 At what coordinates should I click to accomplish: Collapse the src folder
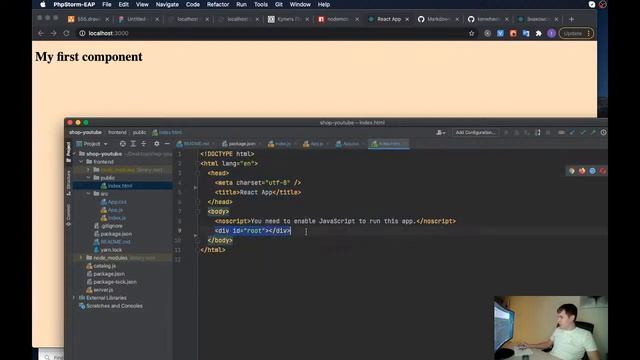[89, 194]
